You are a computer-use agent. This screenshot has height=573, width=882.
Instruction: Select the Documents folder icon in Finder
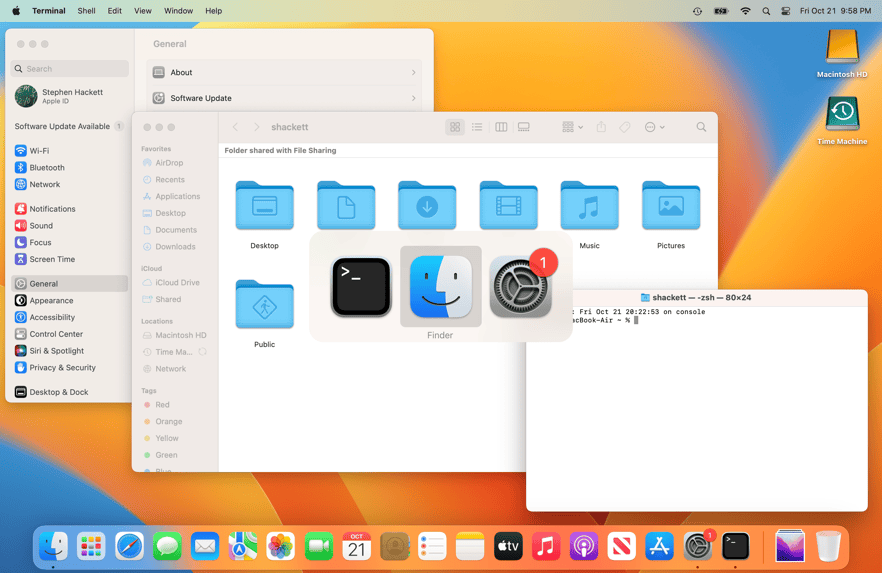click(346, 206)
